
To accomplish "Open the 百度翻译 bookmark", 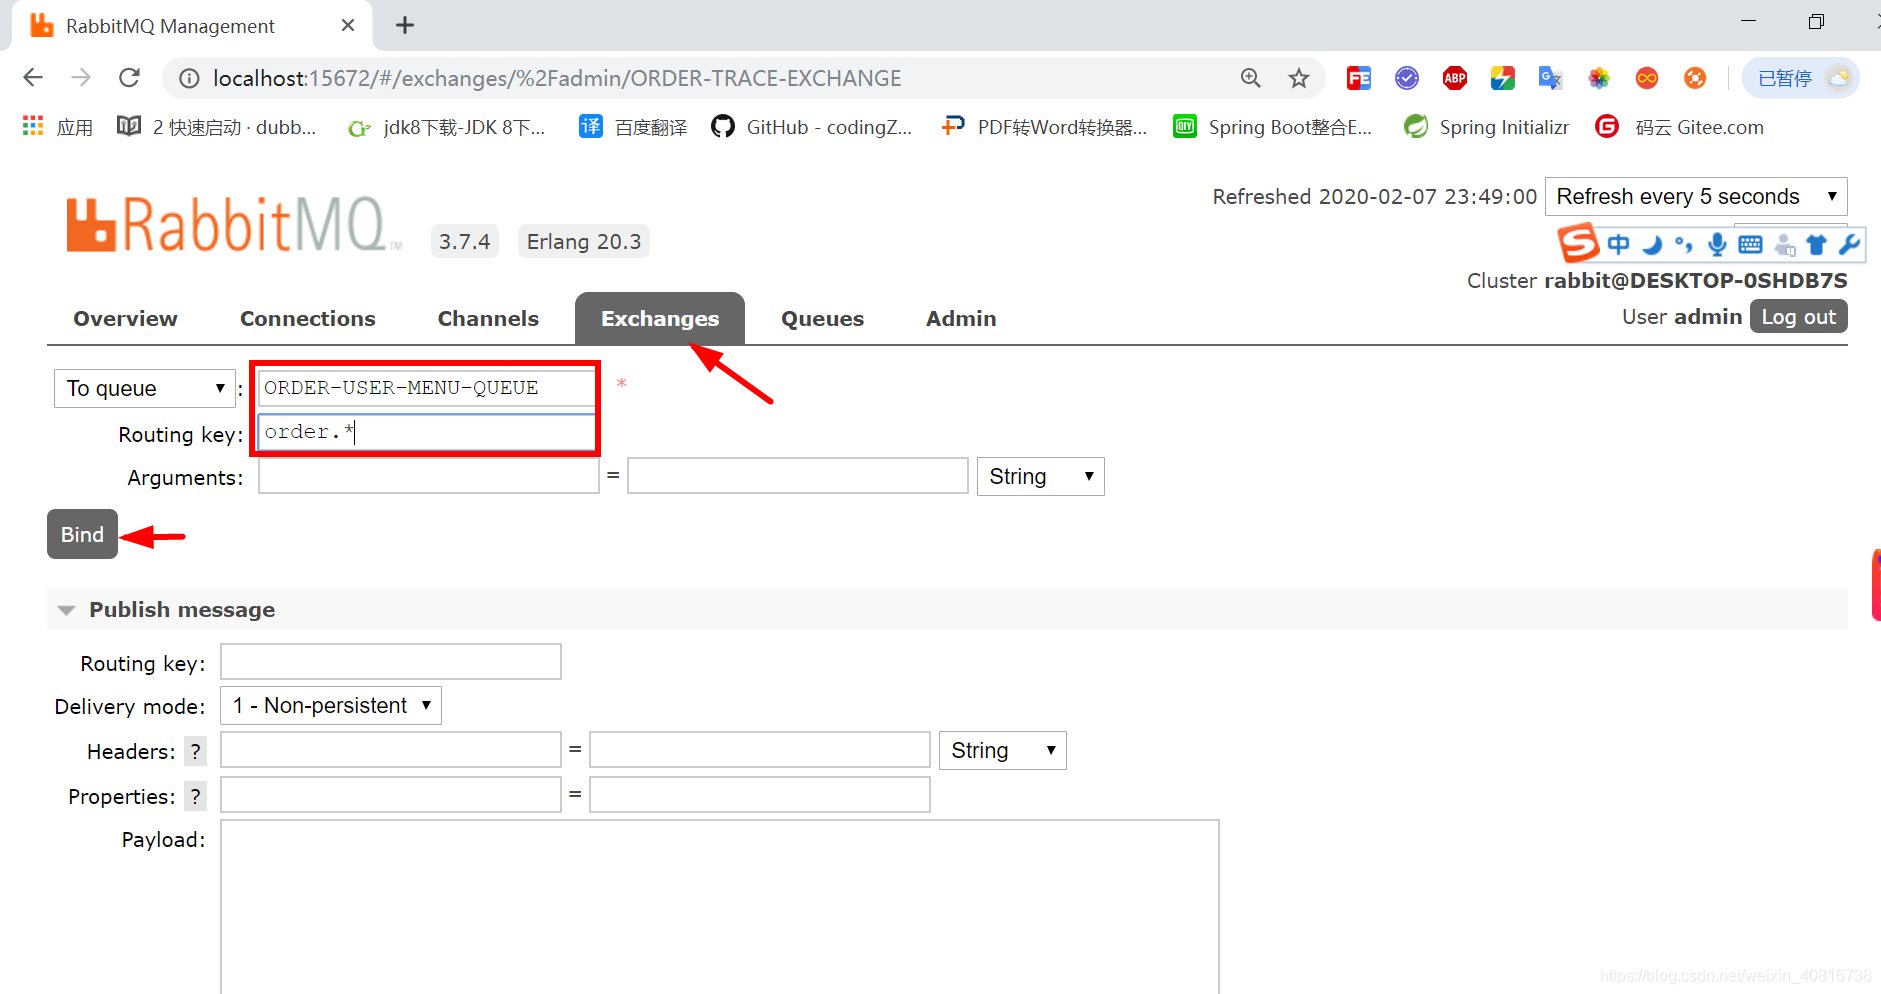I will tap(633, 127).
